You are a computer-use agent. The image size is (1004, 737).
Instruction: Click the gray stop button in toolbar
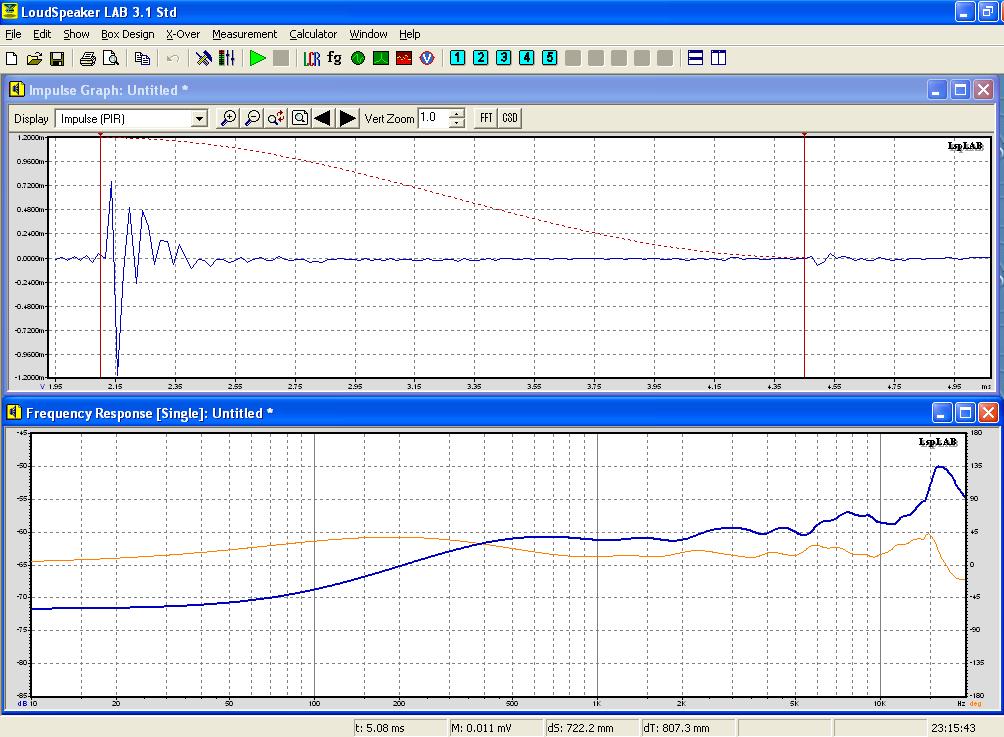click(280, 58)
